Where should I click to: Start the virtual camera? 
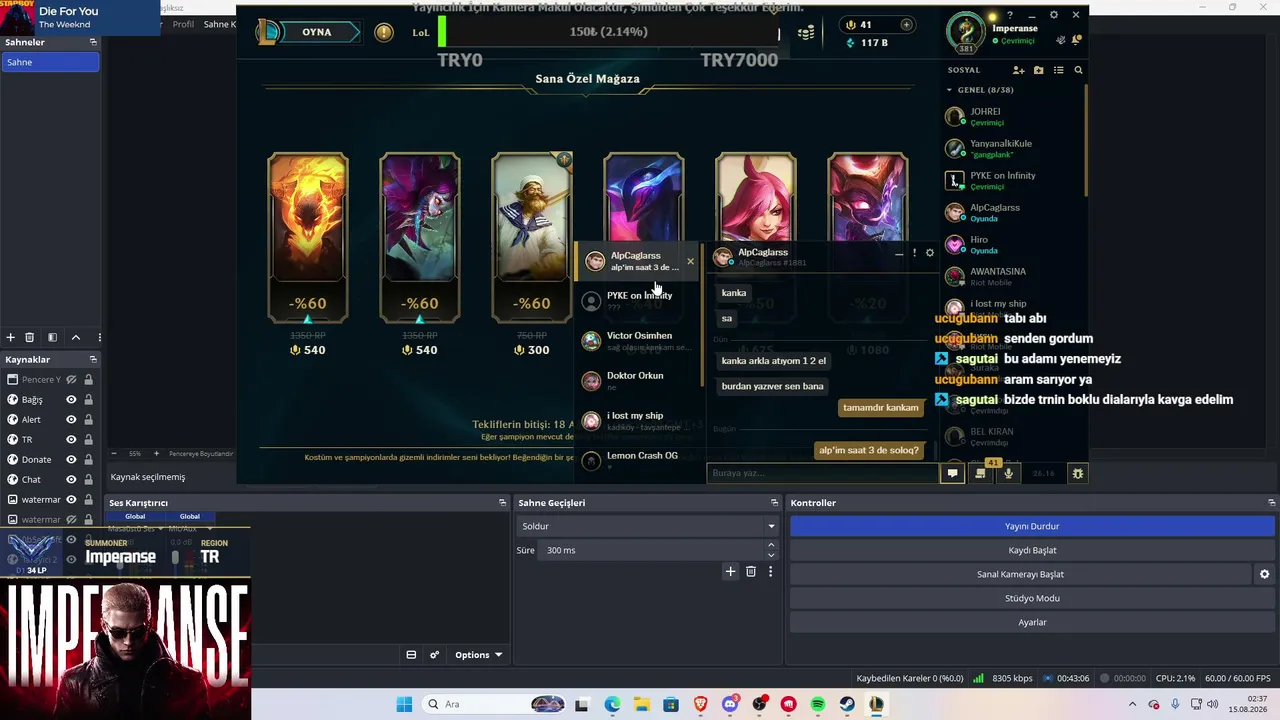(x=1020, y=574)
